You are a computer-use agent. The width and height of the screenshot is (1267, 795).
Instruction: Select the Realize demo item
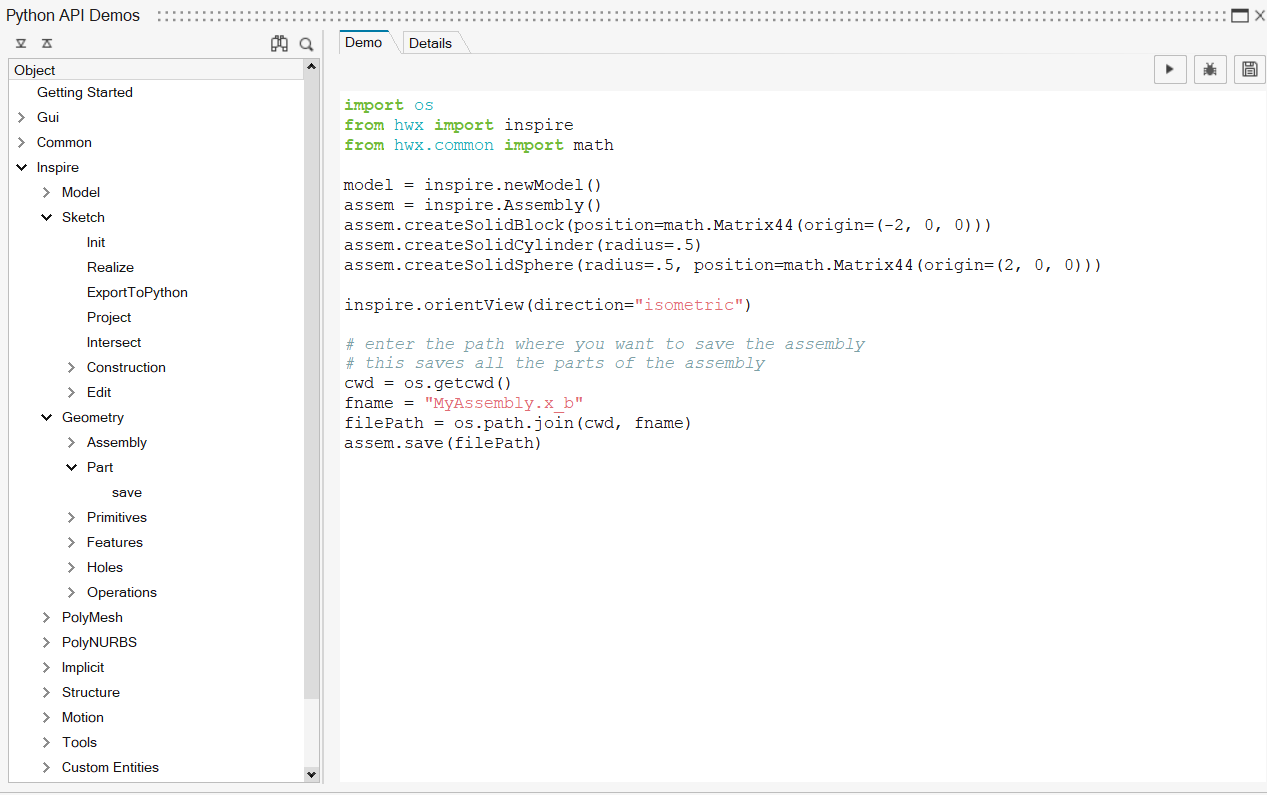pyautogui.click(x=110, y=267)
